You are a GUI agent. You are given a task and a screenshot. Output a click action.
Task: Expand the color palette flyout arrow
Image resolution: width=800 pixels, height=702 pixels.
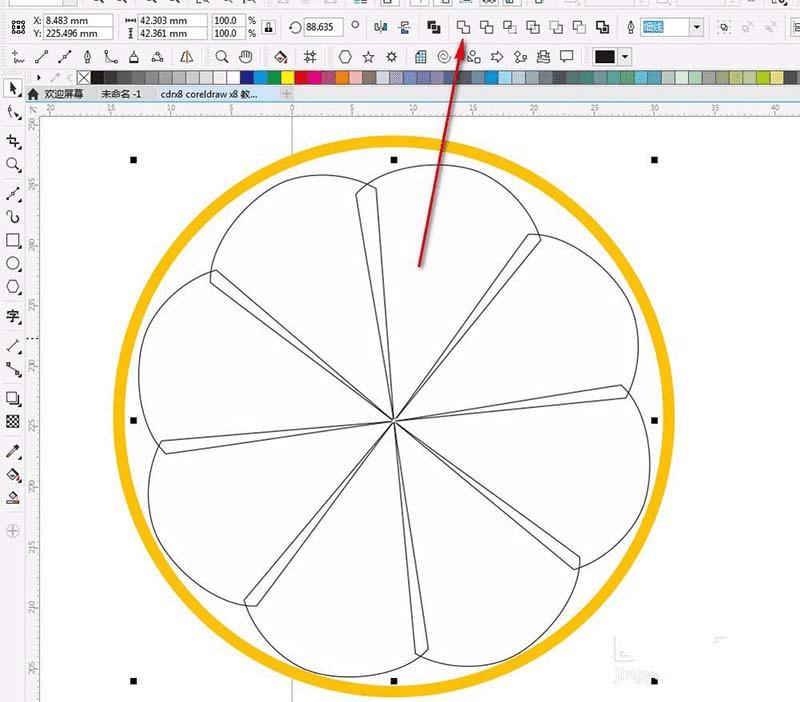38,78
